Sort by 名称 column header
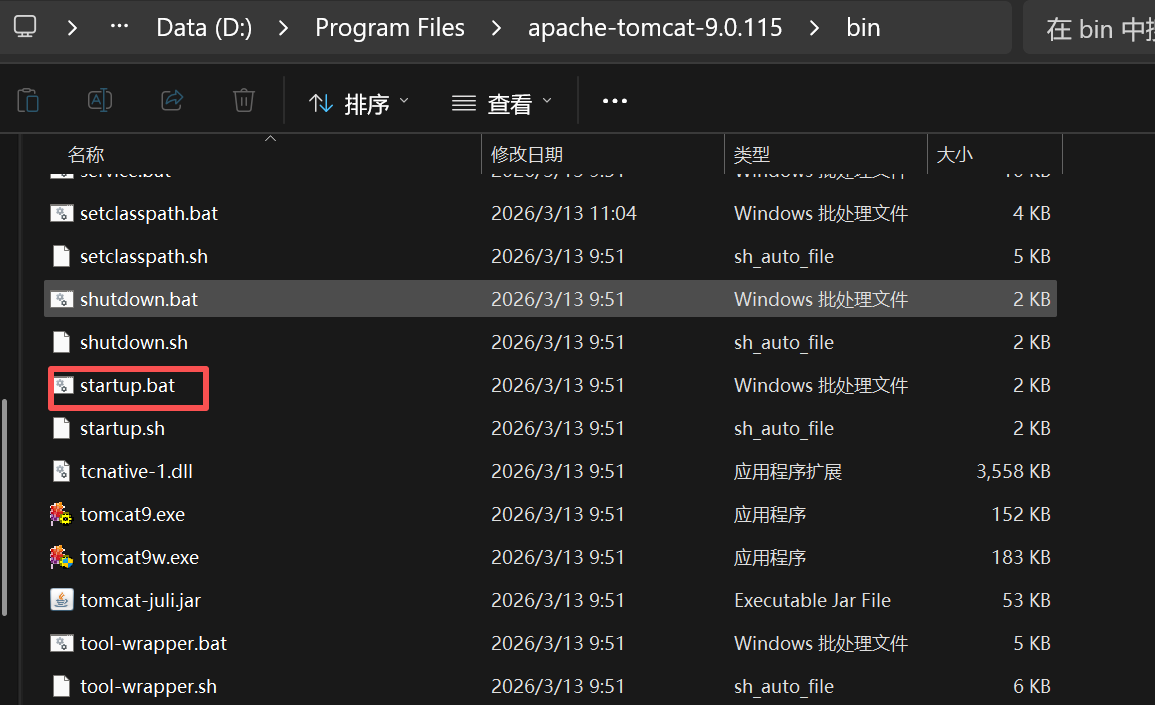1155x705 pixels. 86,155
